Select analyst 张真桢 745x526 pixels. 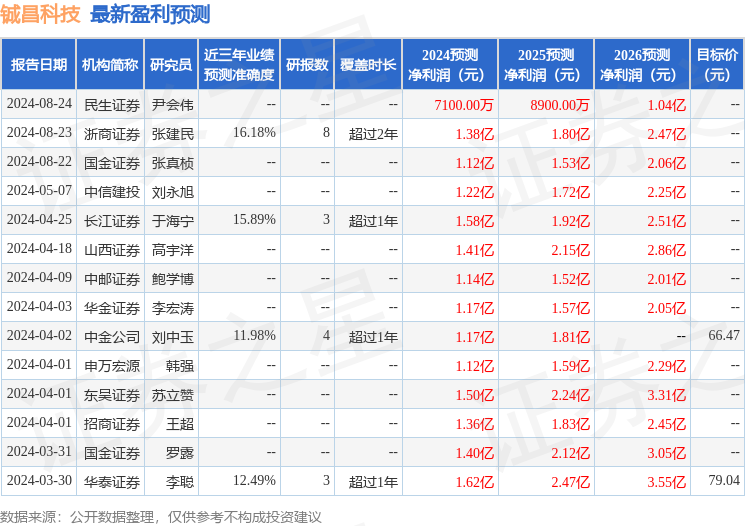point(172,163)
